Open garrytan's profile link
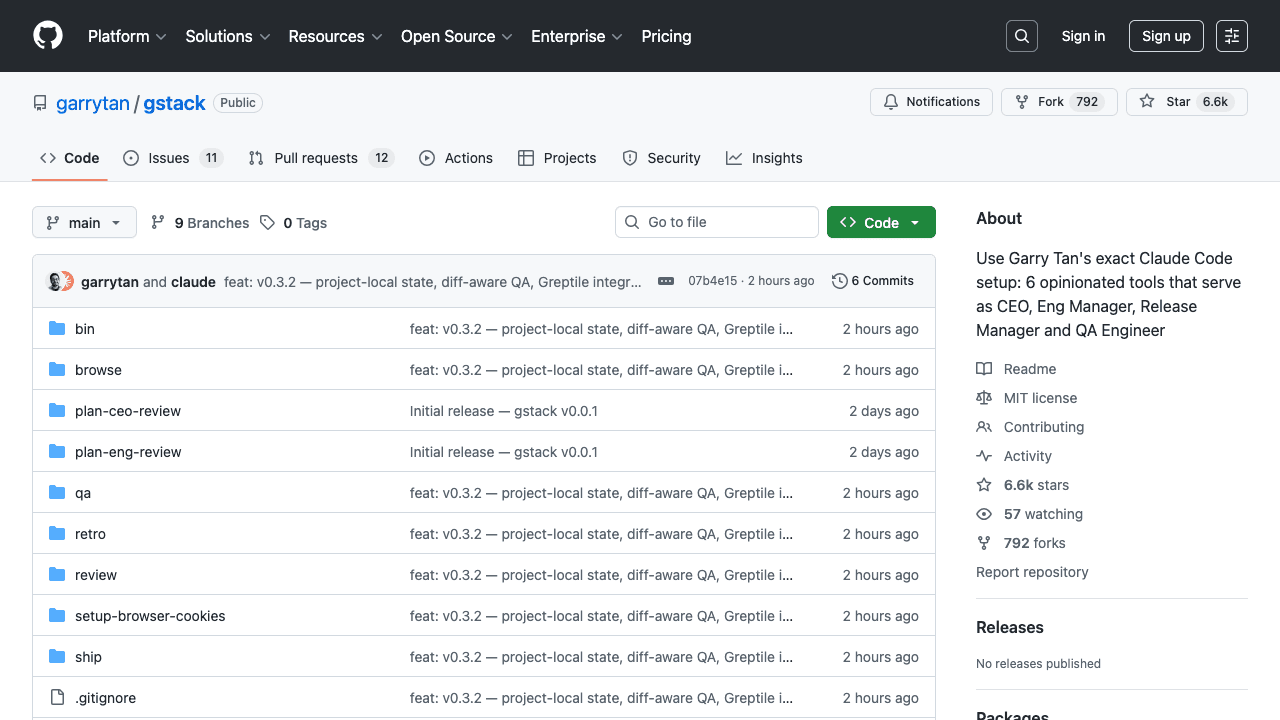 pyautogui.click(x=93, y=103)
